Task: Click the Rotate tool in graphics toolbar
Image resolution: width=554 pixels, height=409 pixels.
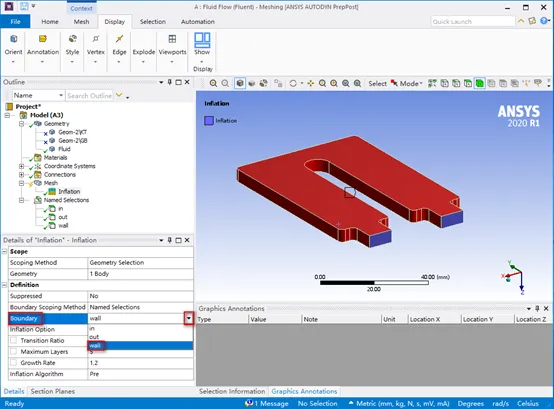Action: (293, 83)
